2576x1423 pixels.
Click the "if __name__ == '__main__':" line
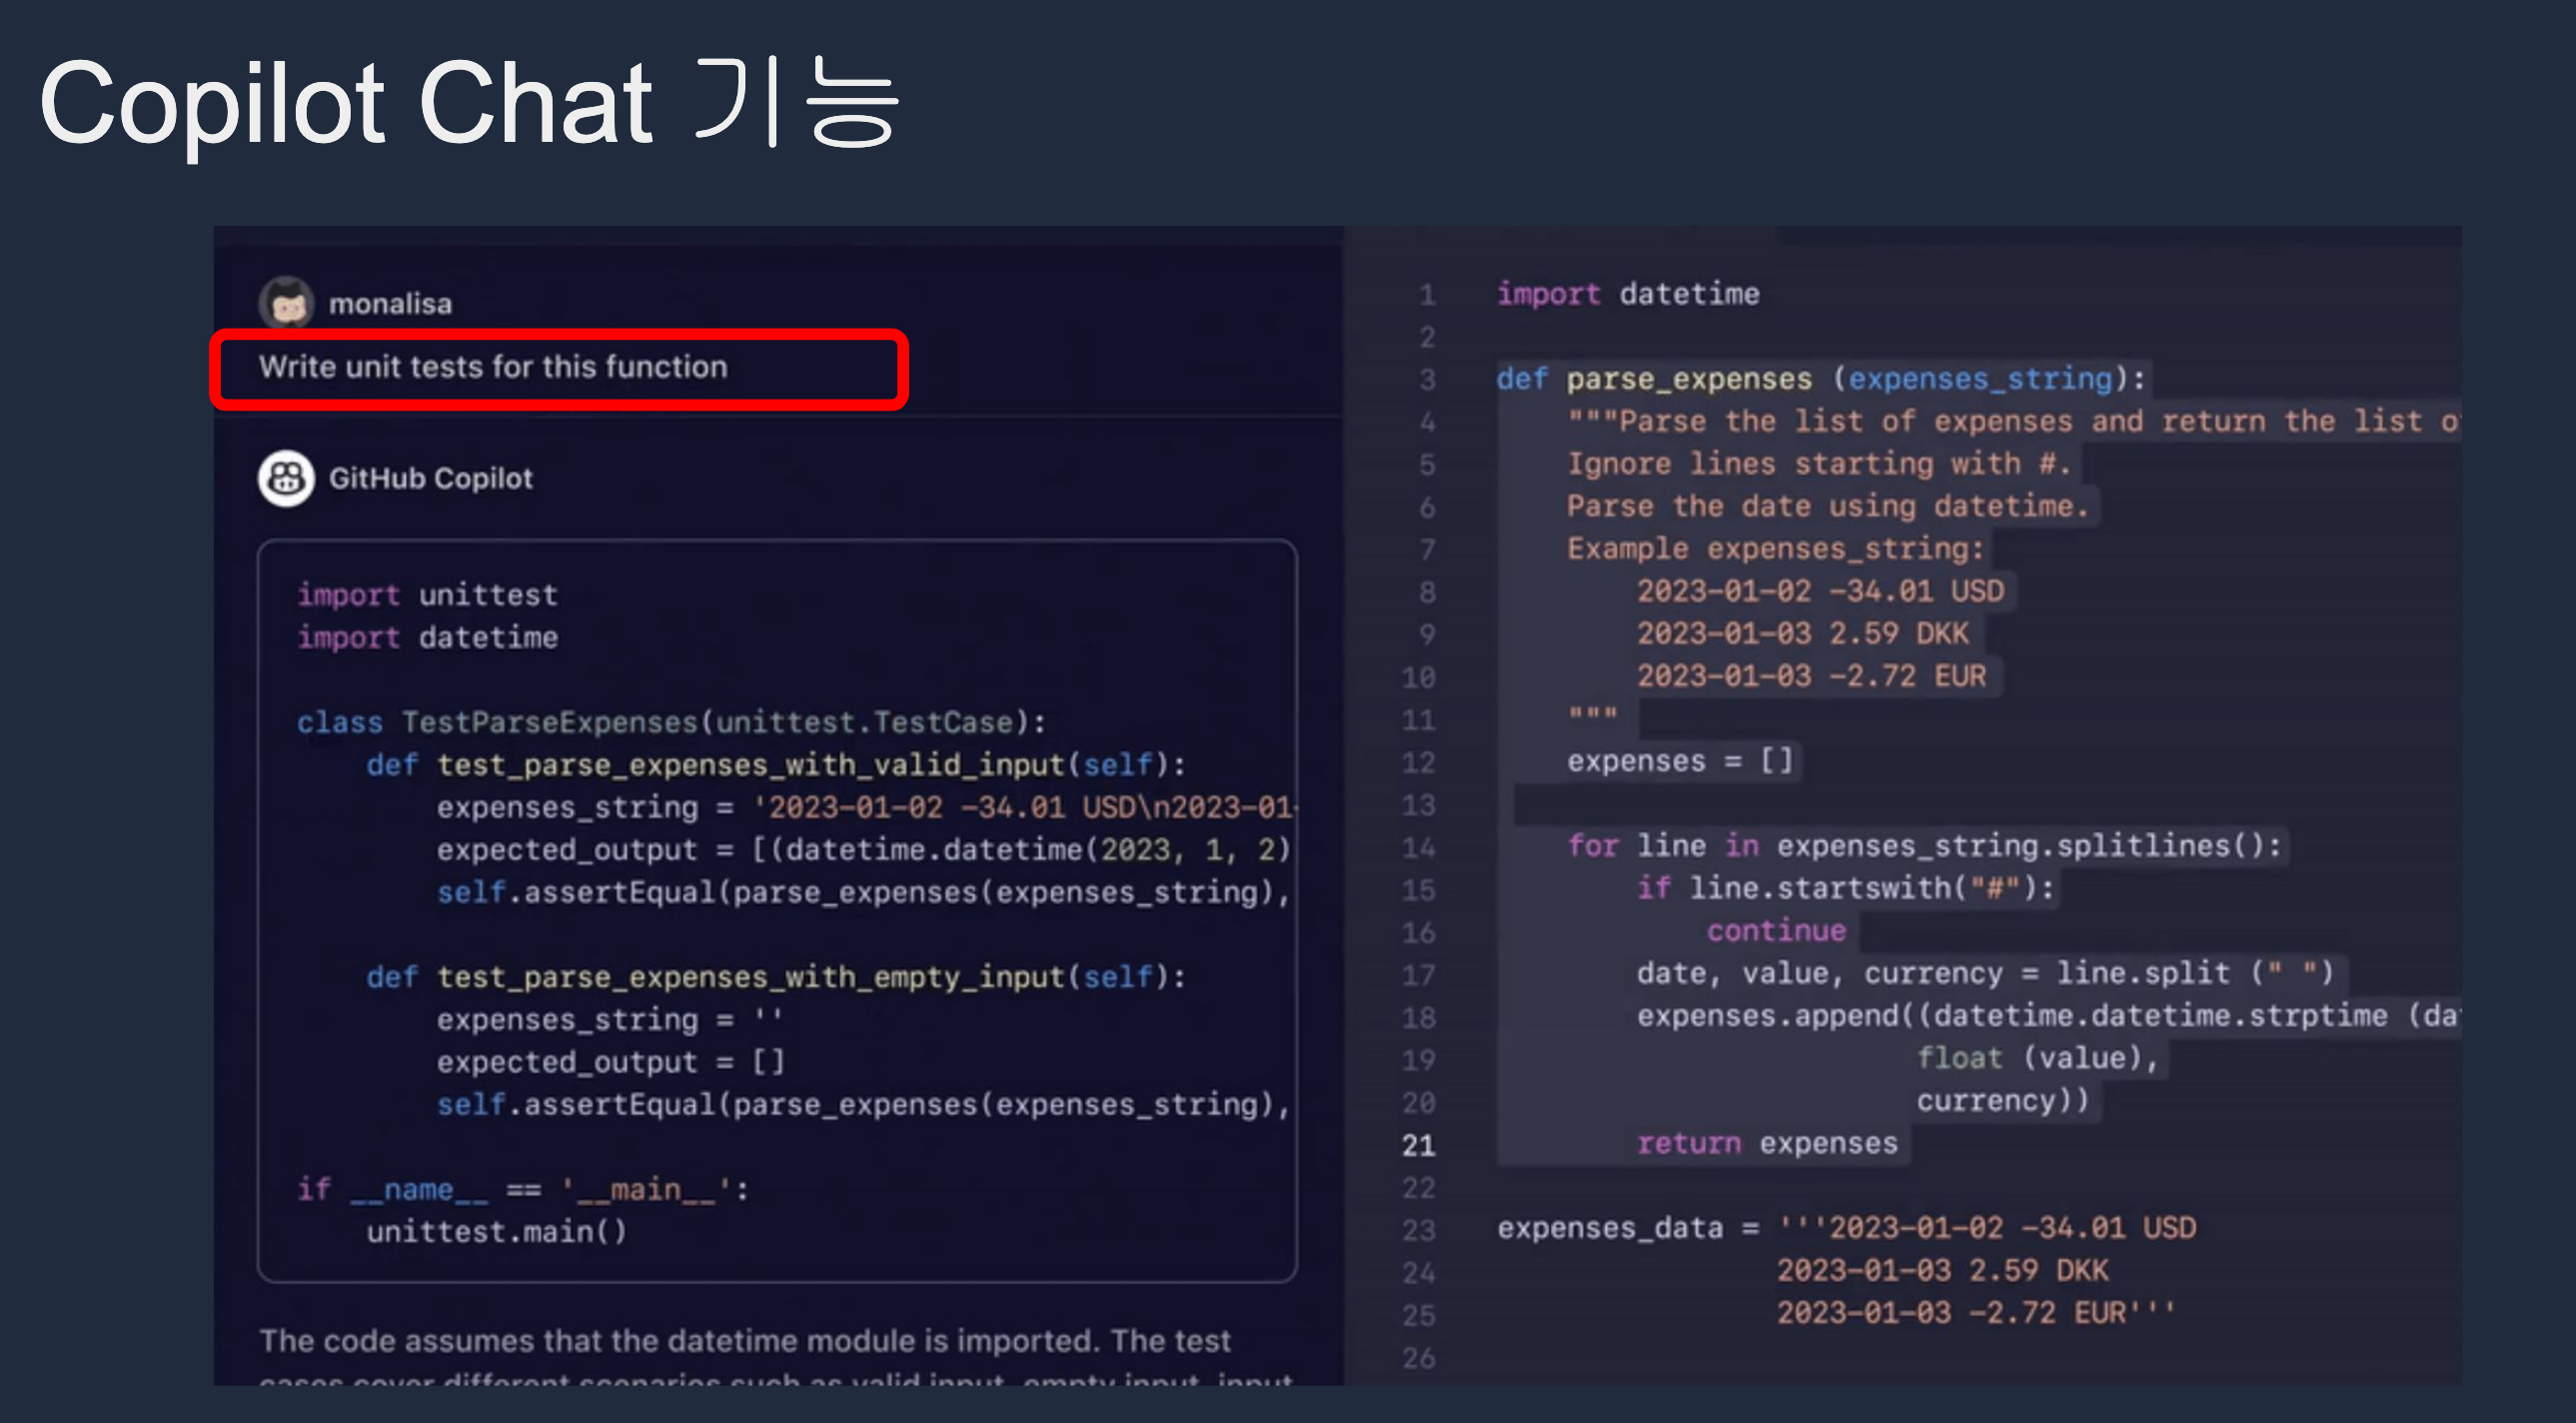pyautogui.click(x=523, y=1189)
